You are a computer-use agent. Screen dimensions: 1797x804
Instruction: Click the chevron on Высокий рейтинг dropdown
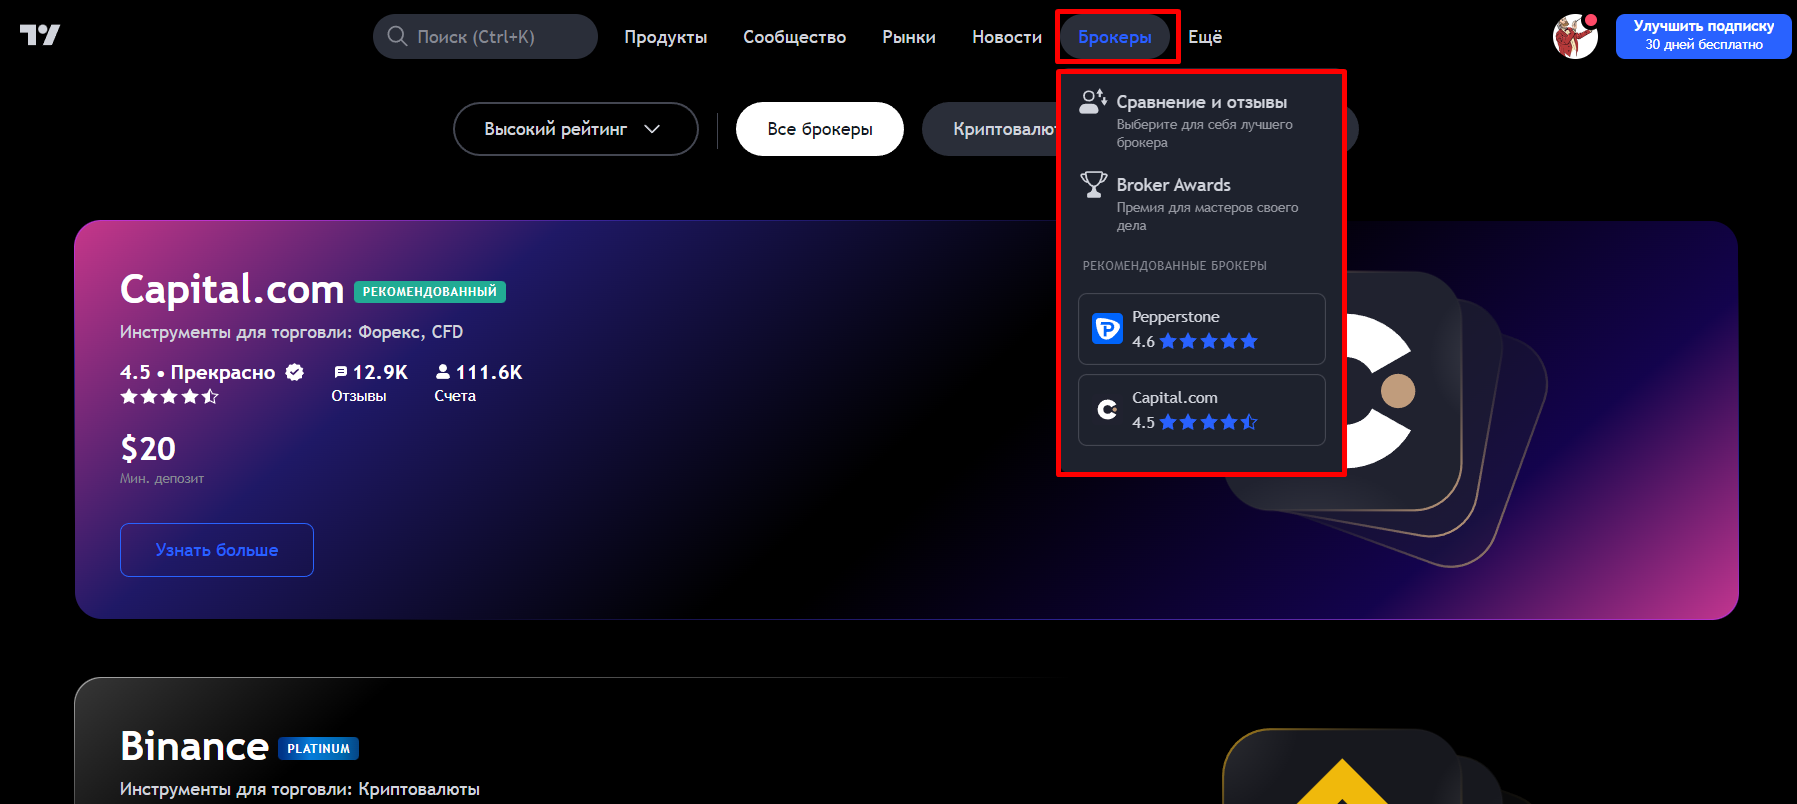pos(652,129)
